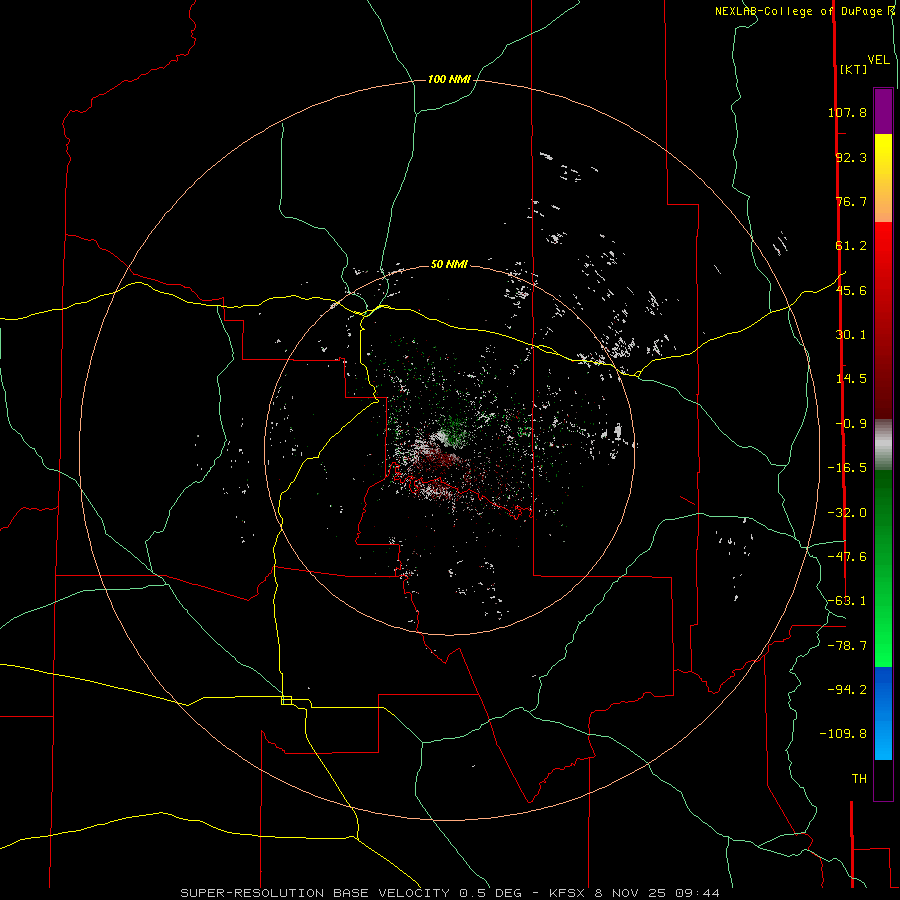
Task: Click the black TH segment of color bar
Action: coord(883,779)
